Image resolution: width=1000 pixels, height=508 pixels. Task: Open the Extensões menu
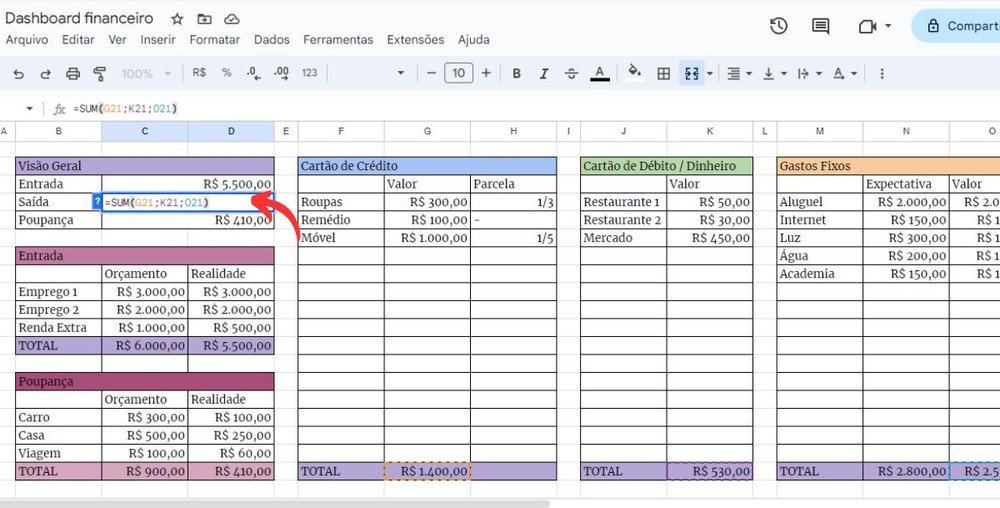415,40
